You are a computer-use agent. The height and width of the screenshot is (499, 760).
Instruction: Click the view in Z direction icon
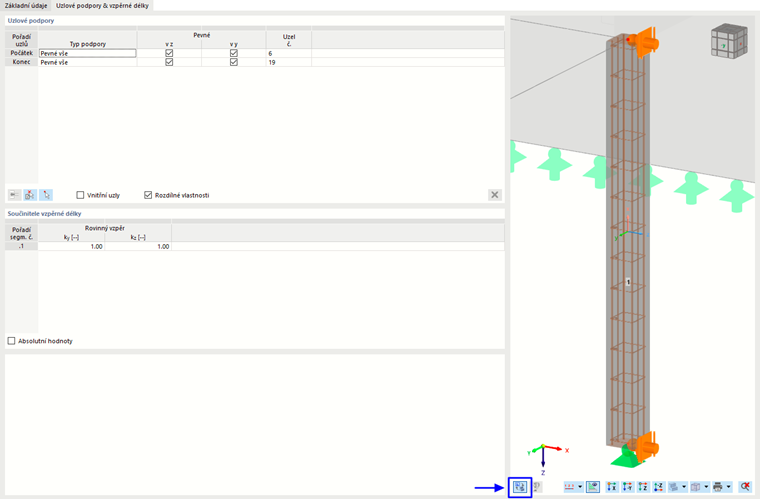(643, 487)
